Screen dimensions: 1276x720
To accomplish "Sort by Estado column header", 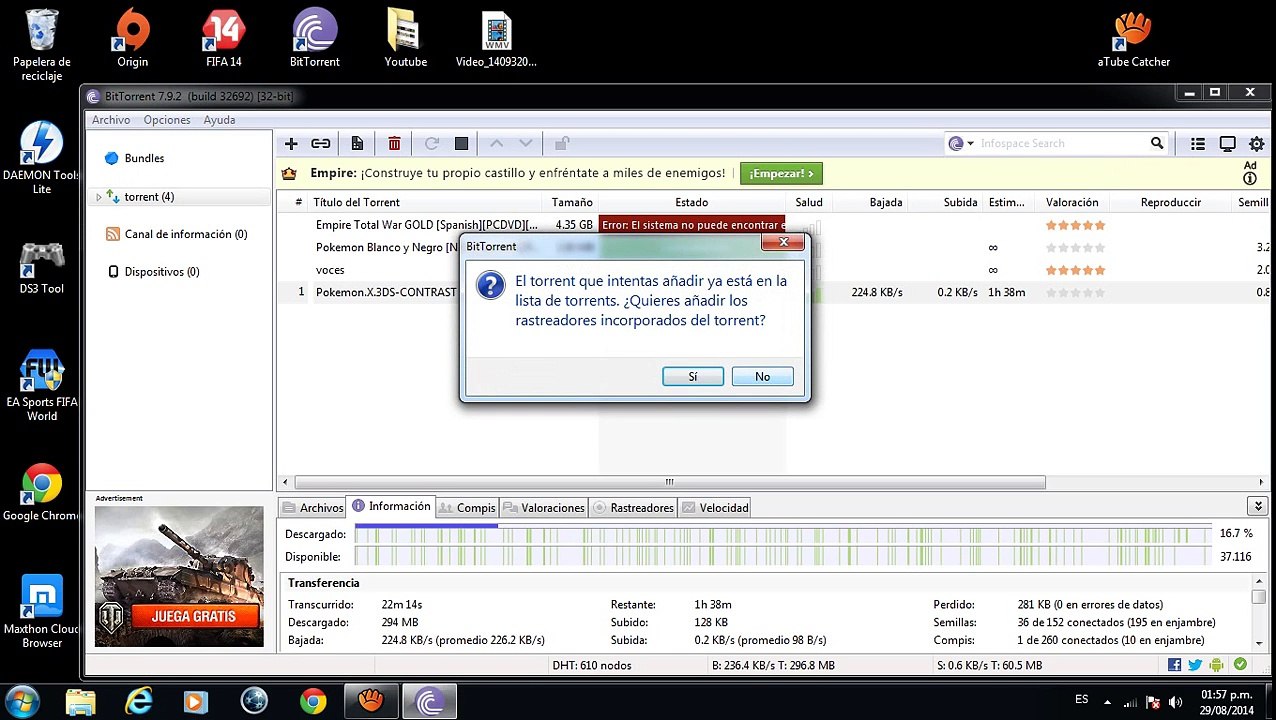I will point(691,202).
